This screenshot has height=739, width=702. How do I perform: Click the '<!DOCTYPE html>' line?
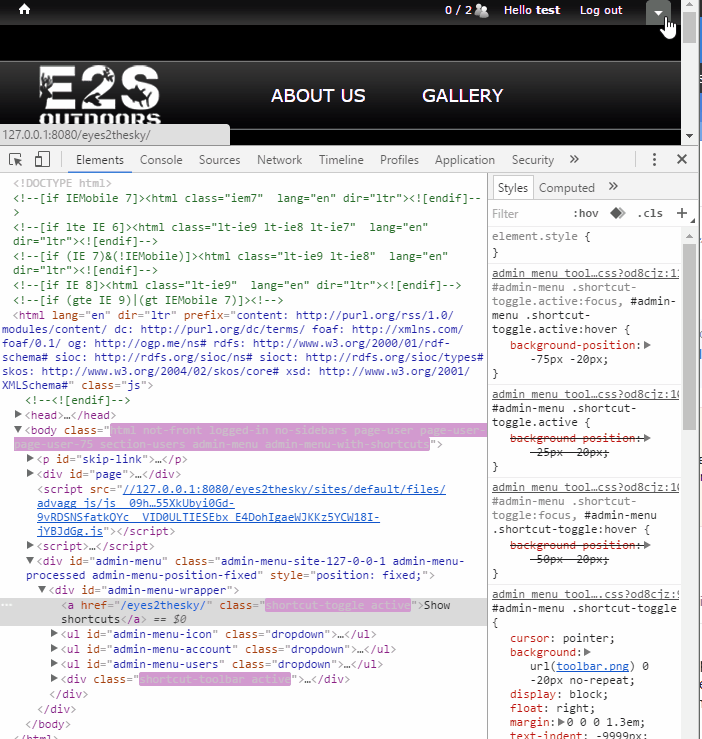click(x=62, y=183)
